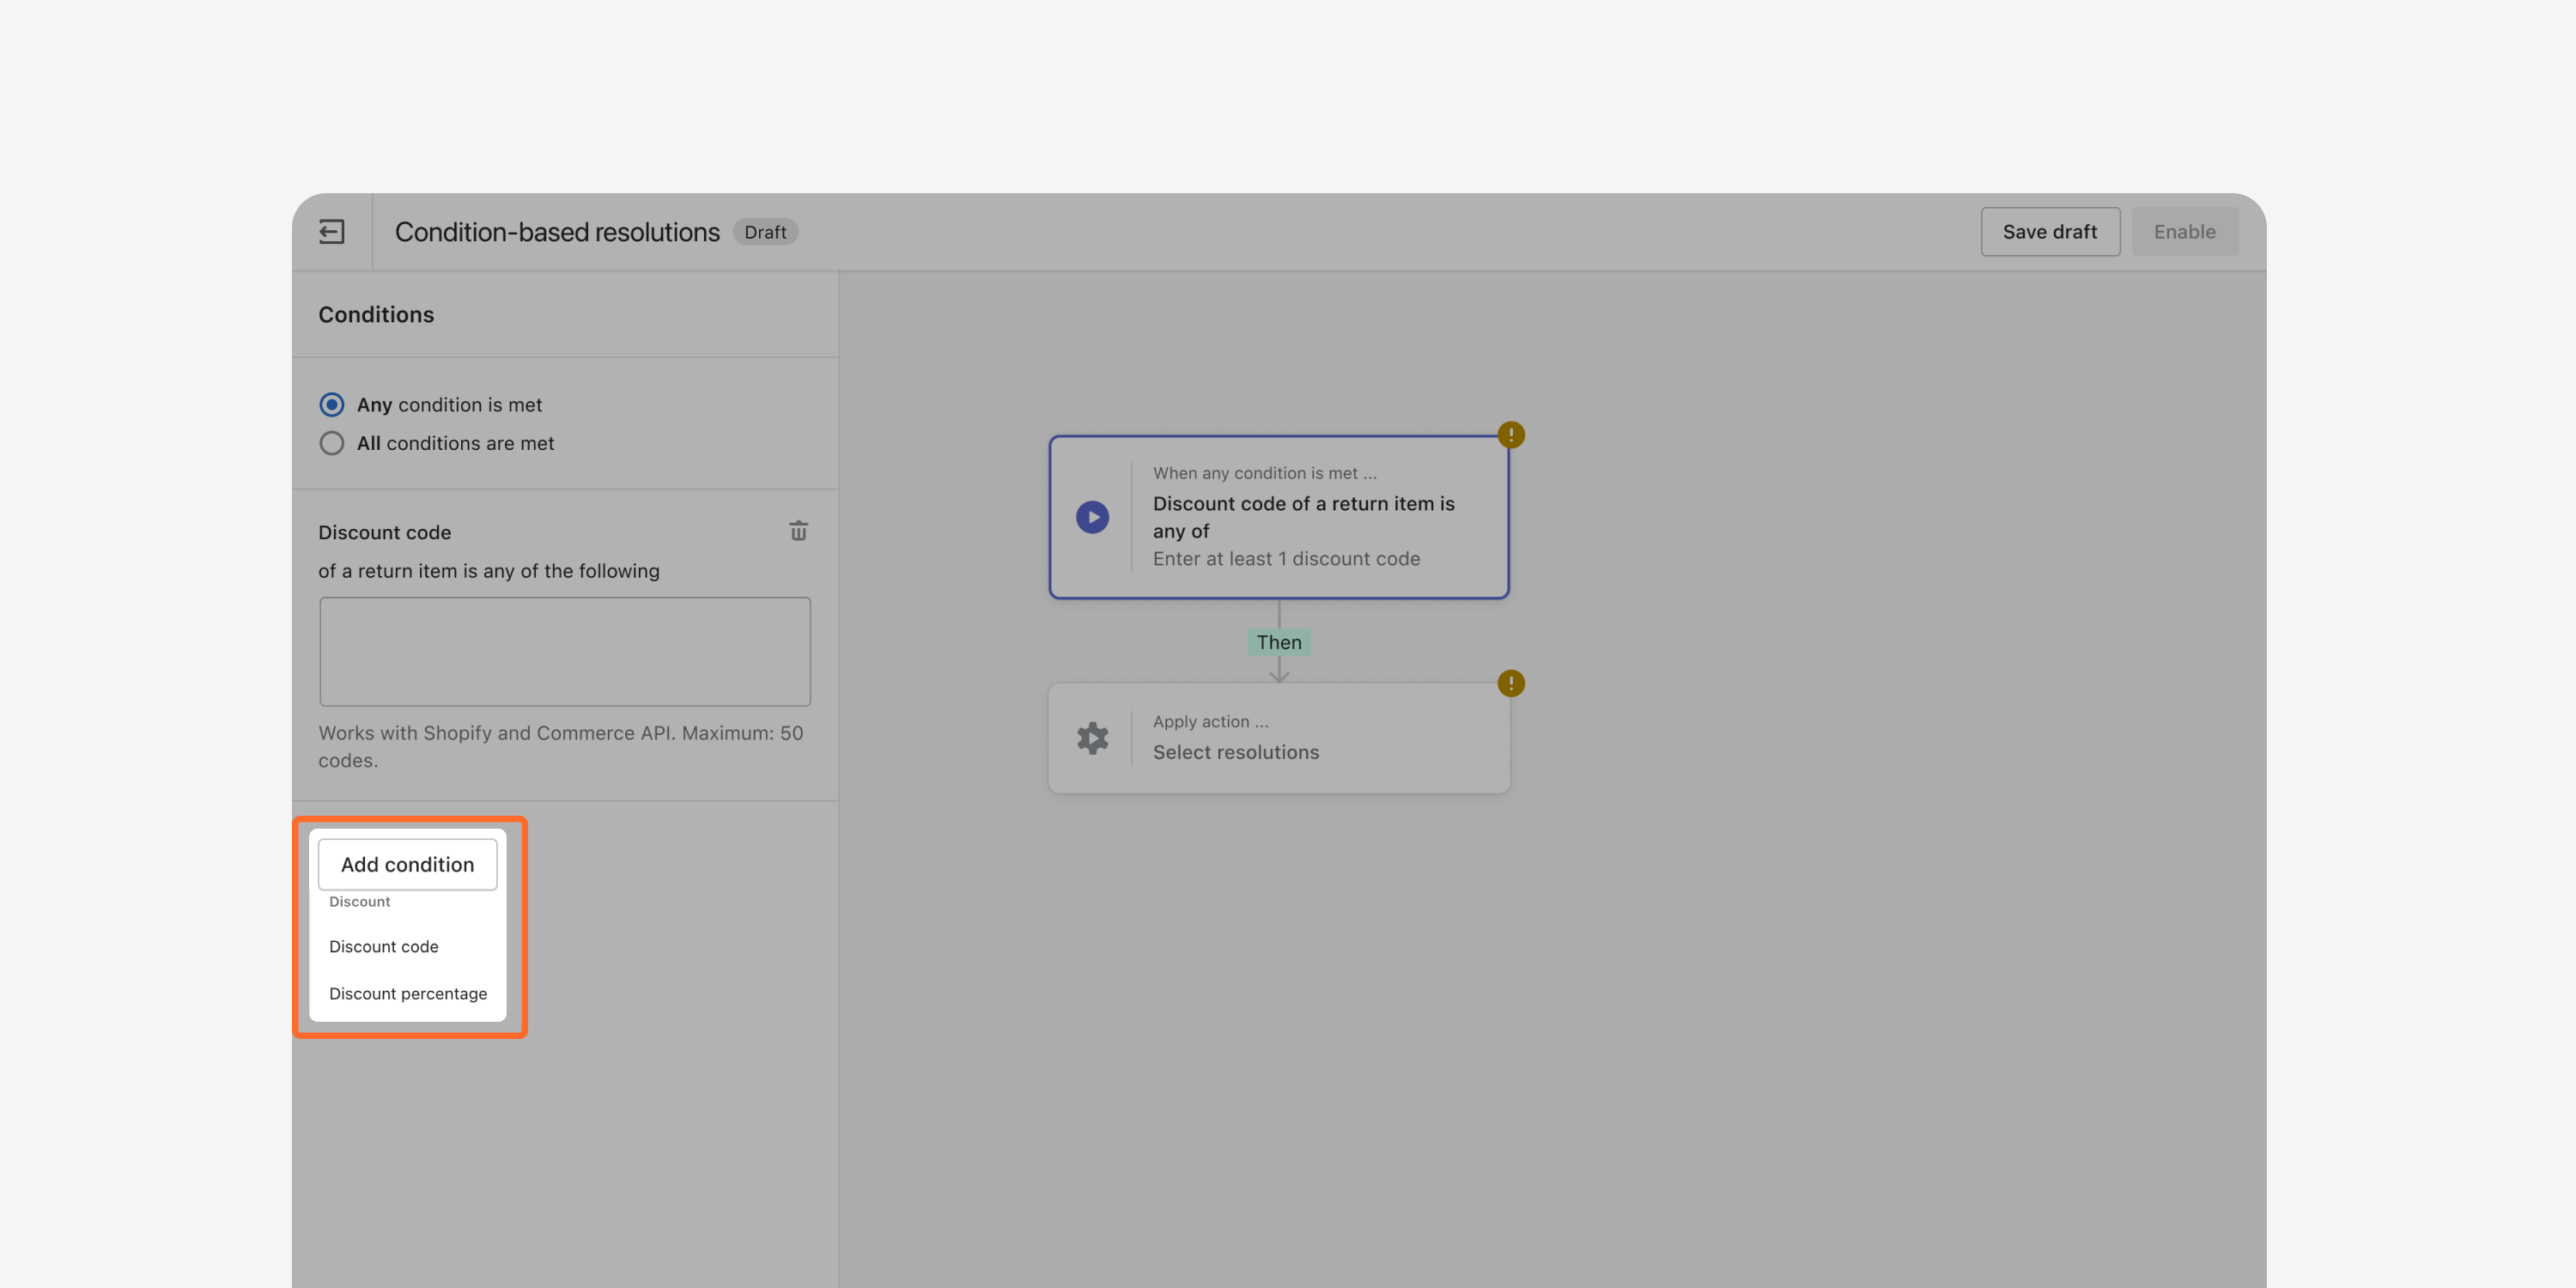Click the back/exit arrow icon
The width and height of the screenshot is (2576, 1288).
click(x=331, y=232)
